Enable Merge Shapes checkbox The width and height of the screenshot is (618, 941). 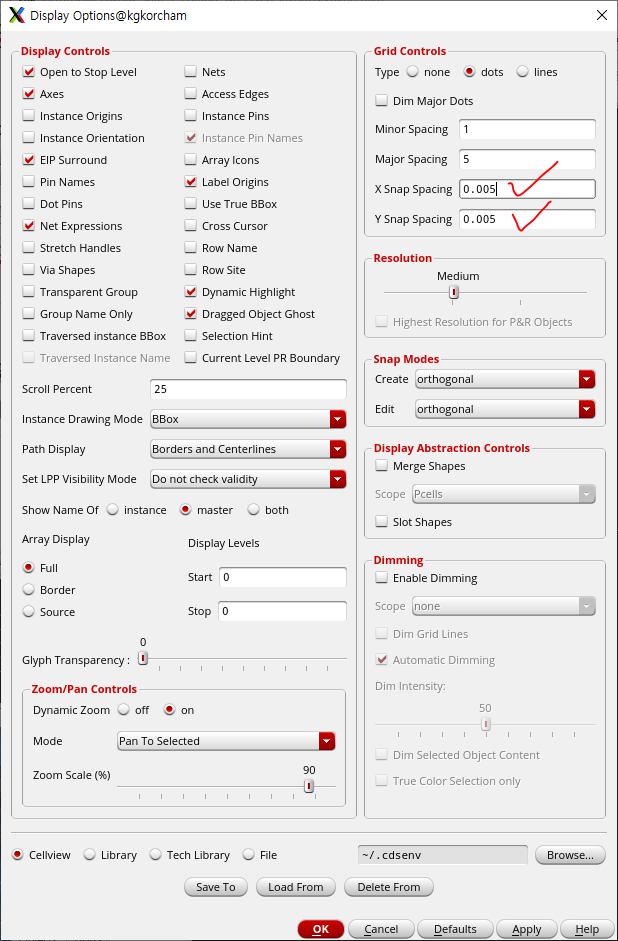click(x=381, y=466)
